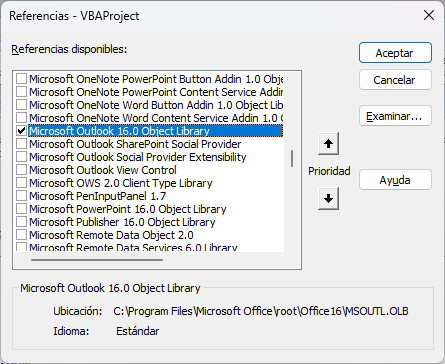Close the Referencias dialog with X
The height and width of the screenshot is (364, 445).
pyautogui.click(x=429, y=15)
